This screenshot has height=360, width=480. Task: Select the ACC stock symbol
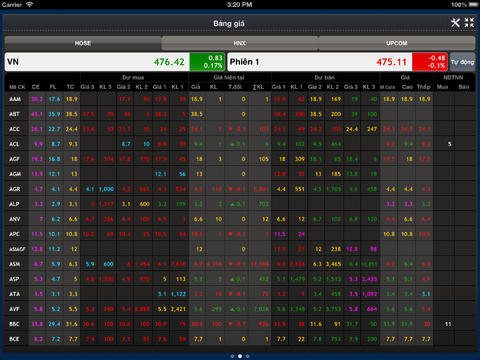pos(14,129)
